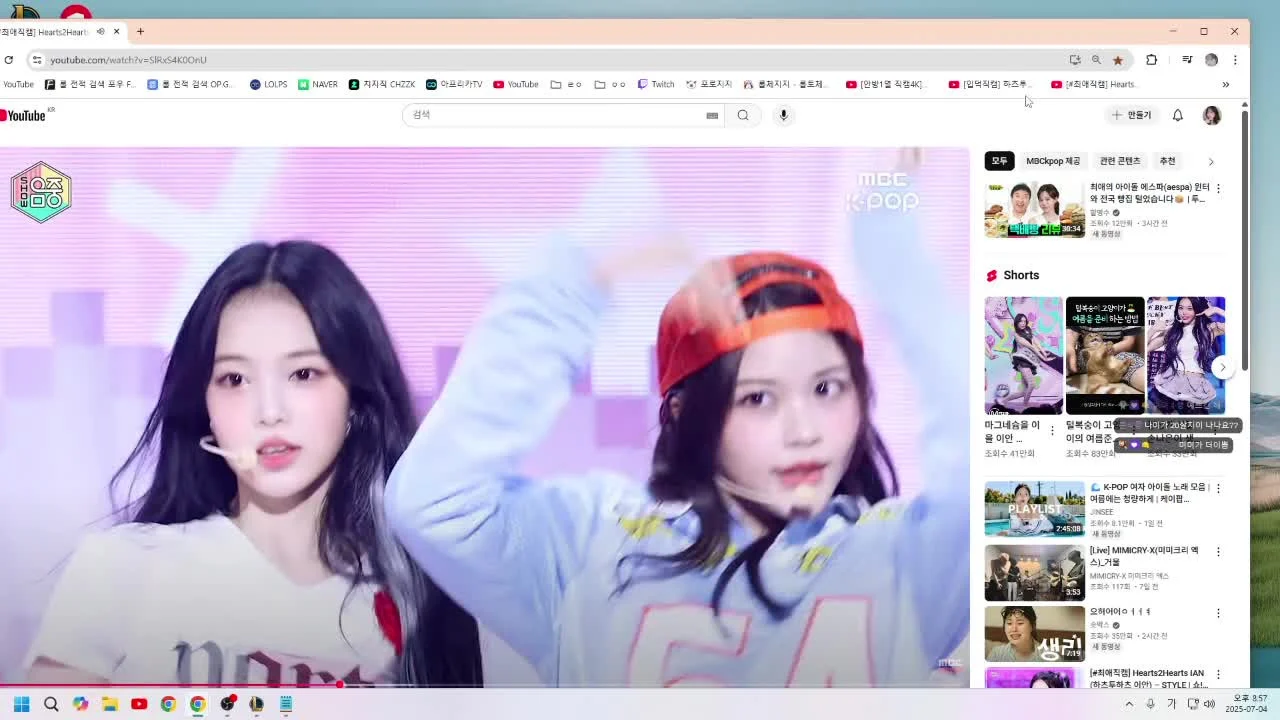Open the 포로지지 bookmark
The width and height of the screenshot is (1280, 720).
pos(709,85)
